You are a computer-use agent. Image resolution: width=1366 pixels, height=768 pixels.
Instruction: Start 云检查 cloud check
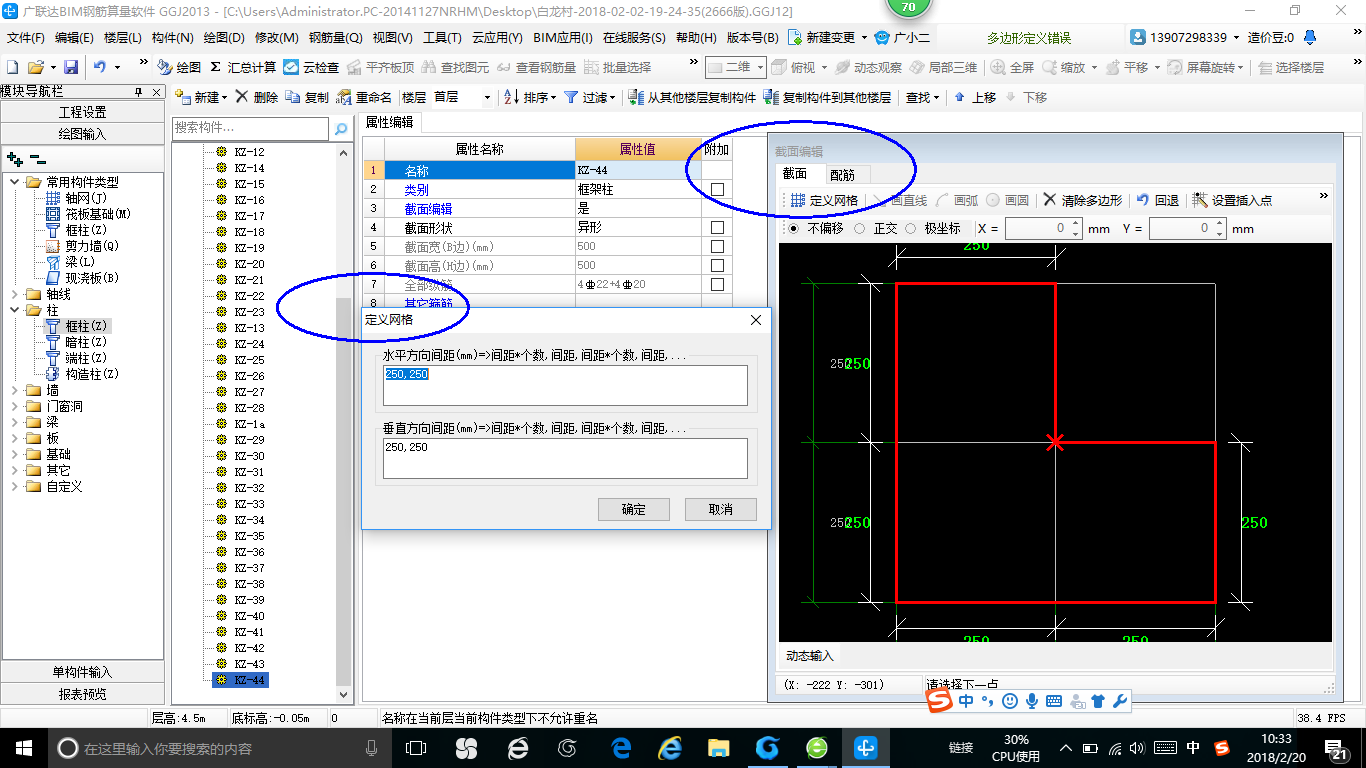[311, 67]
